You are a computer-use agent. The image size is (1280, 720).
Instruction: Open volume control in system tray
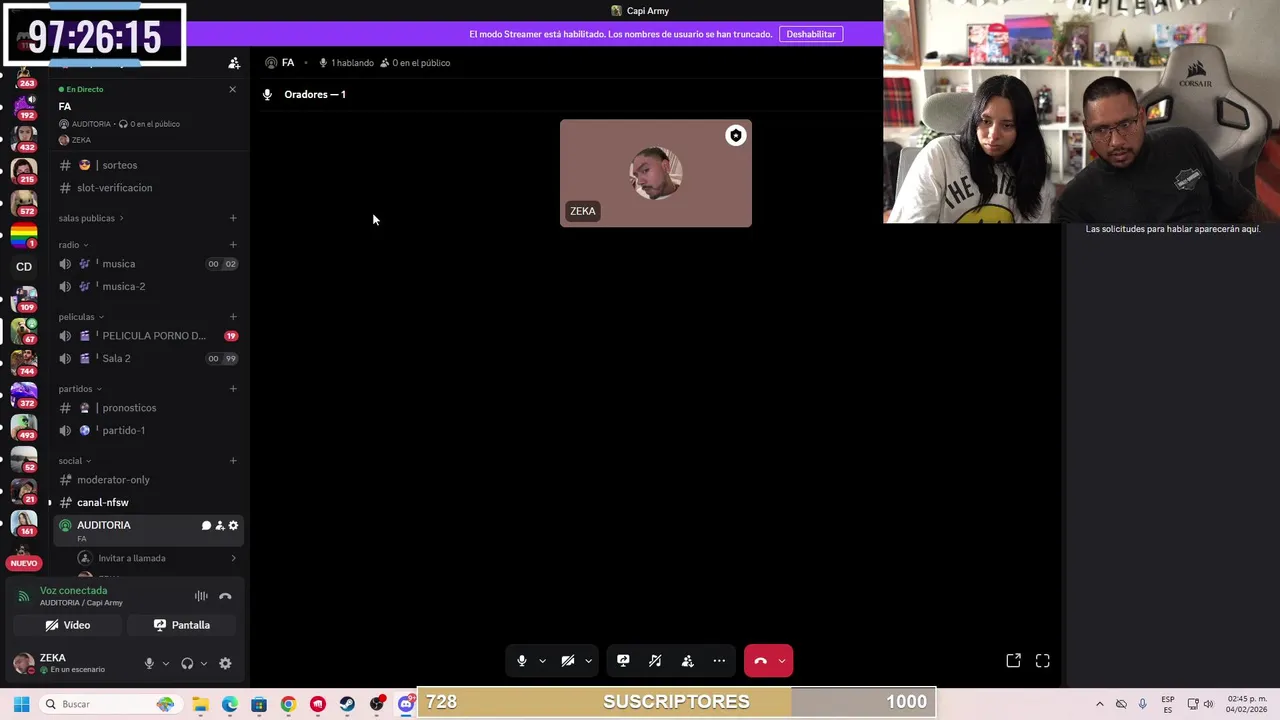(x=1209, y=704)
